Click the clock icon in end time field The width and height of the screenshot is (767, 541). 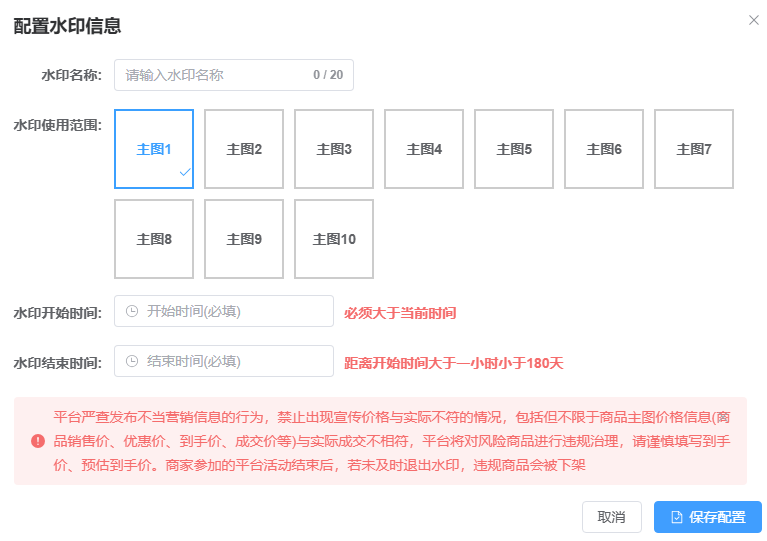click(x=132, y=362)
